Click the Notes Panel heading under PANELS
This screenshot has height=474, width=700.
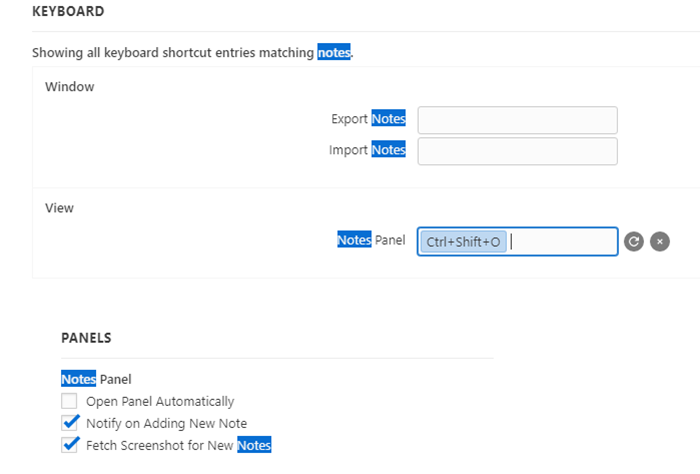pos(96,379)
